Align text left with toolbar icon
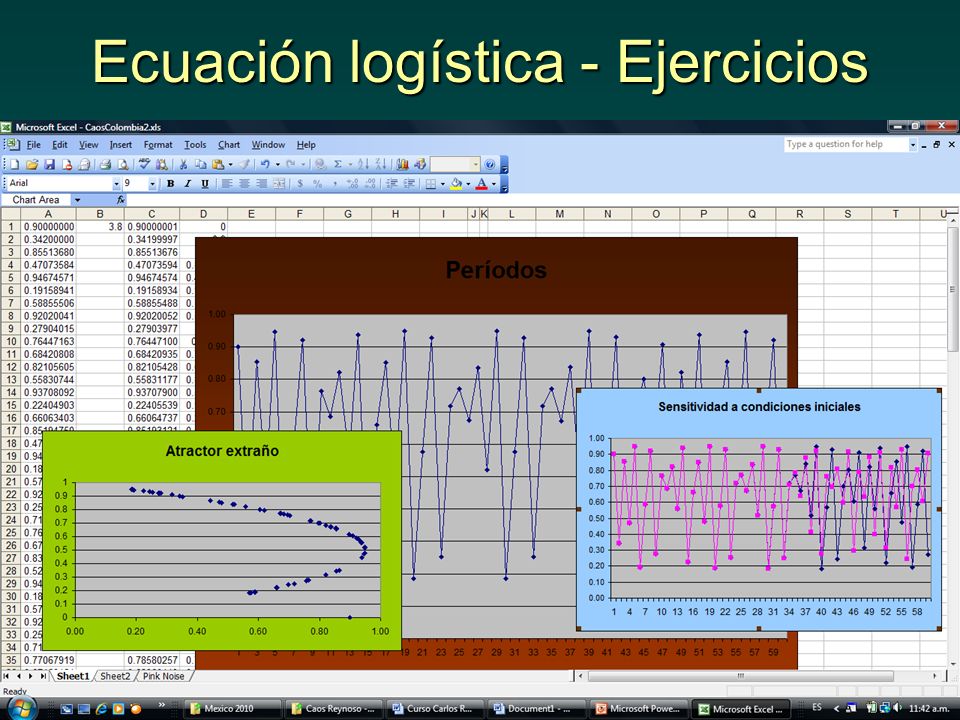Image resolution: width=960 pixels, height=720 pixels. pos(227,183)
